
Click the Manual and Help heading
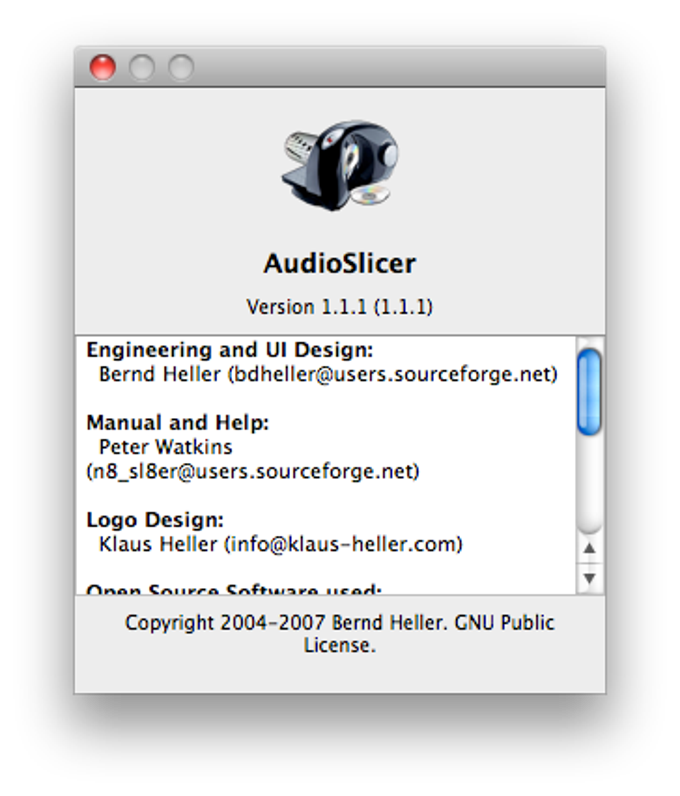tap(178, 422)
